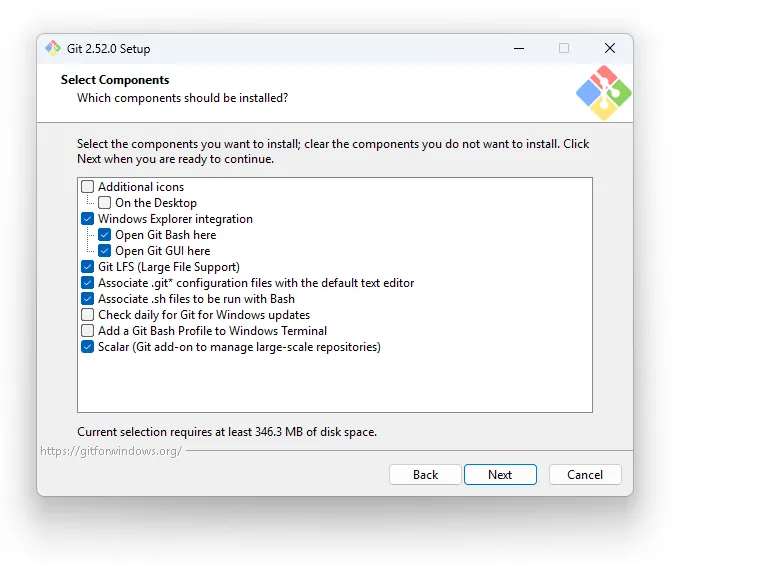
Task: Uncheck Associate .git* configuration files option
Action: (x=88, y=283)
